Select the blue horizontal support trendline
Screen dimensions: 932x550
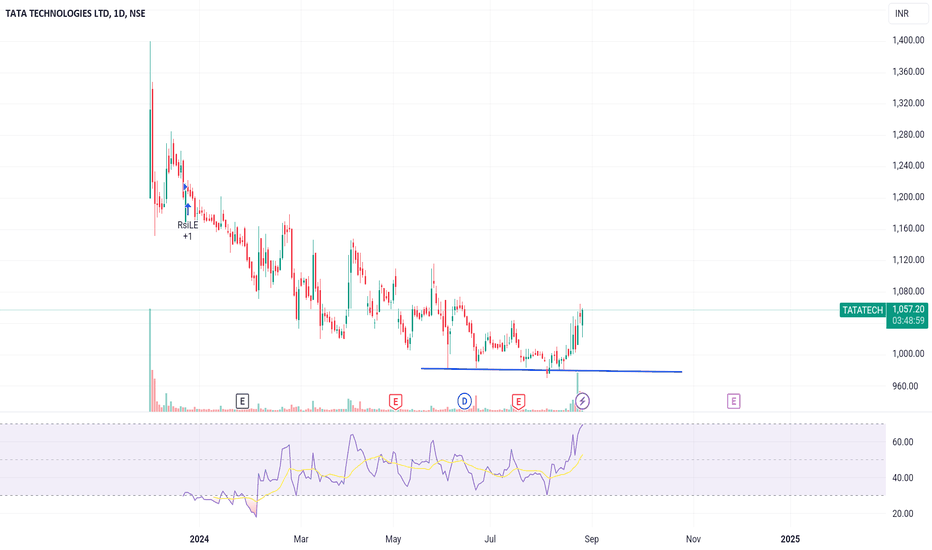point(552,370)
